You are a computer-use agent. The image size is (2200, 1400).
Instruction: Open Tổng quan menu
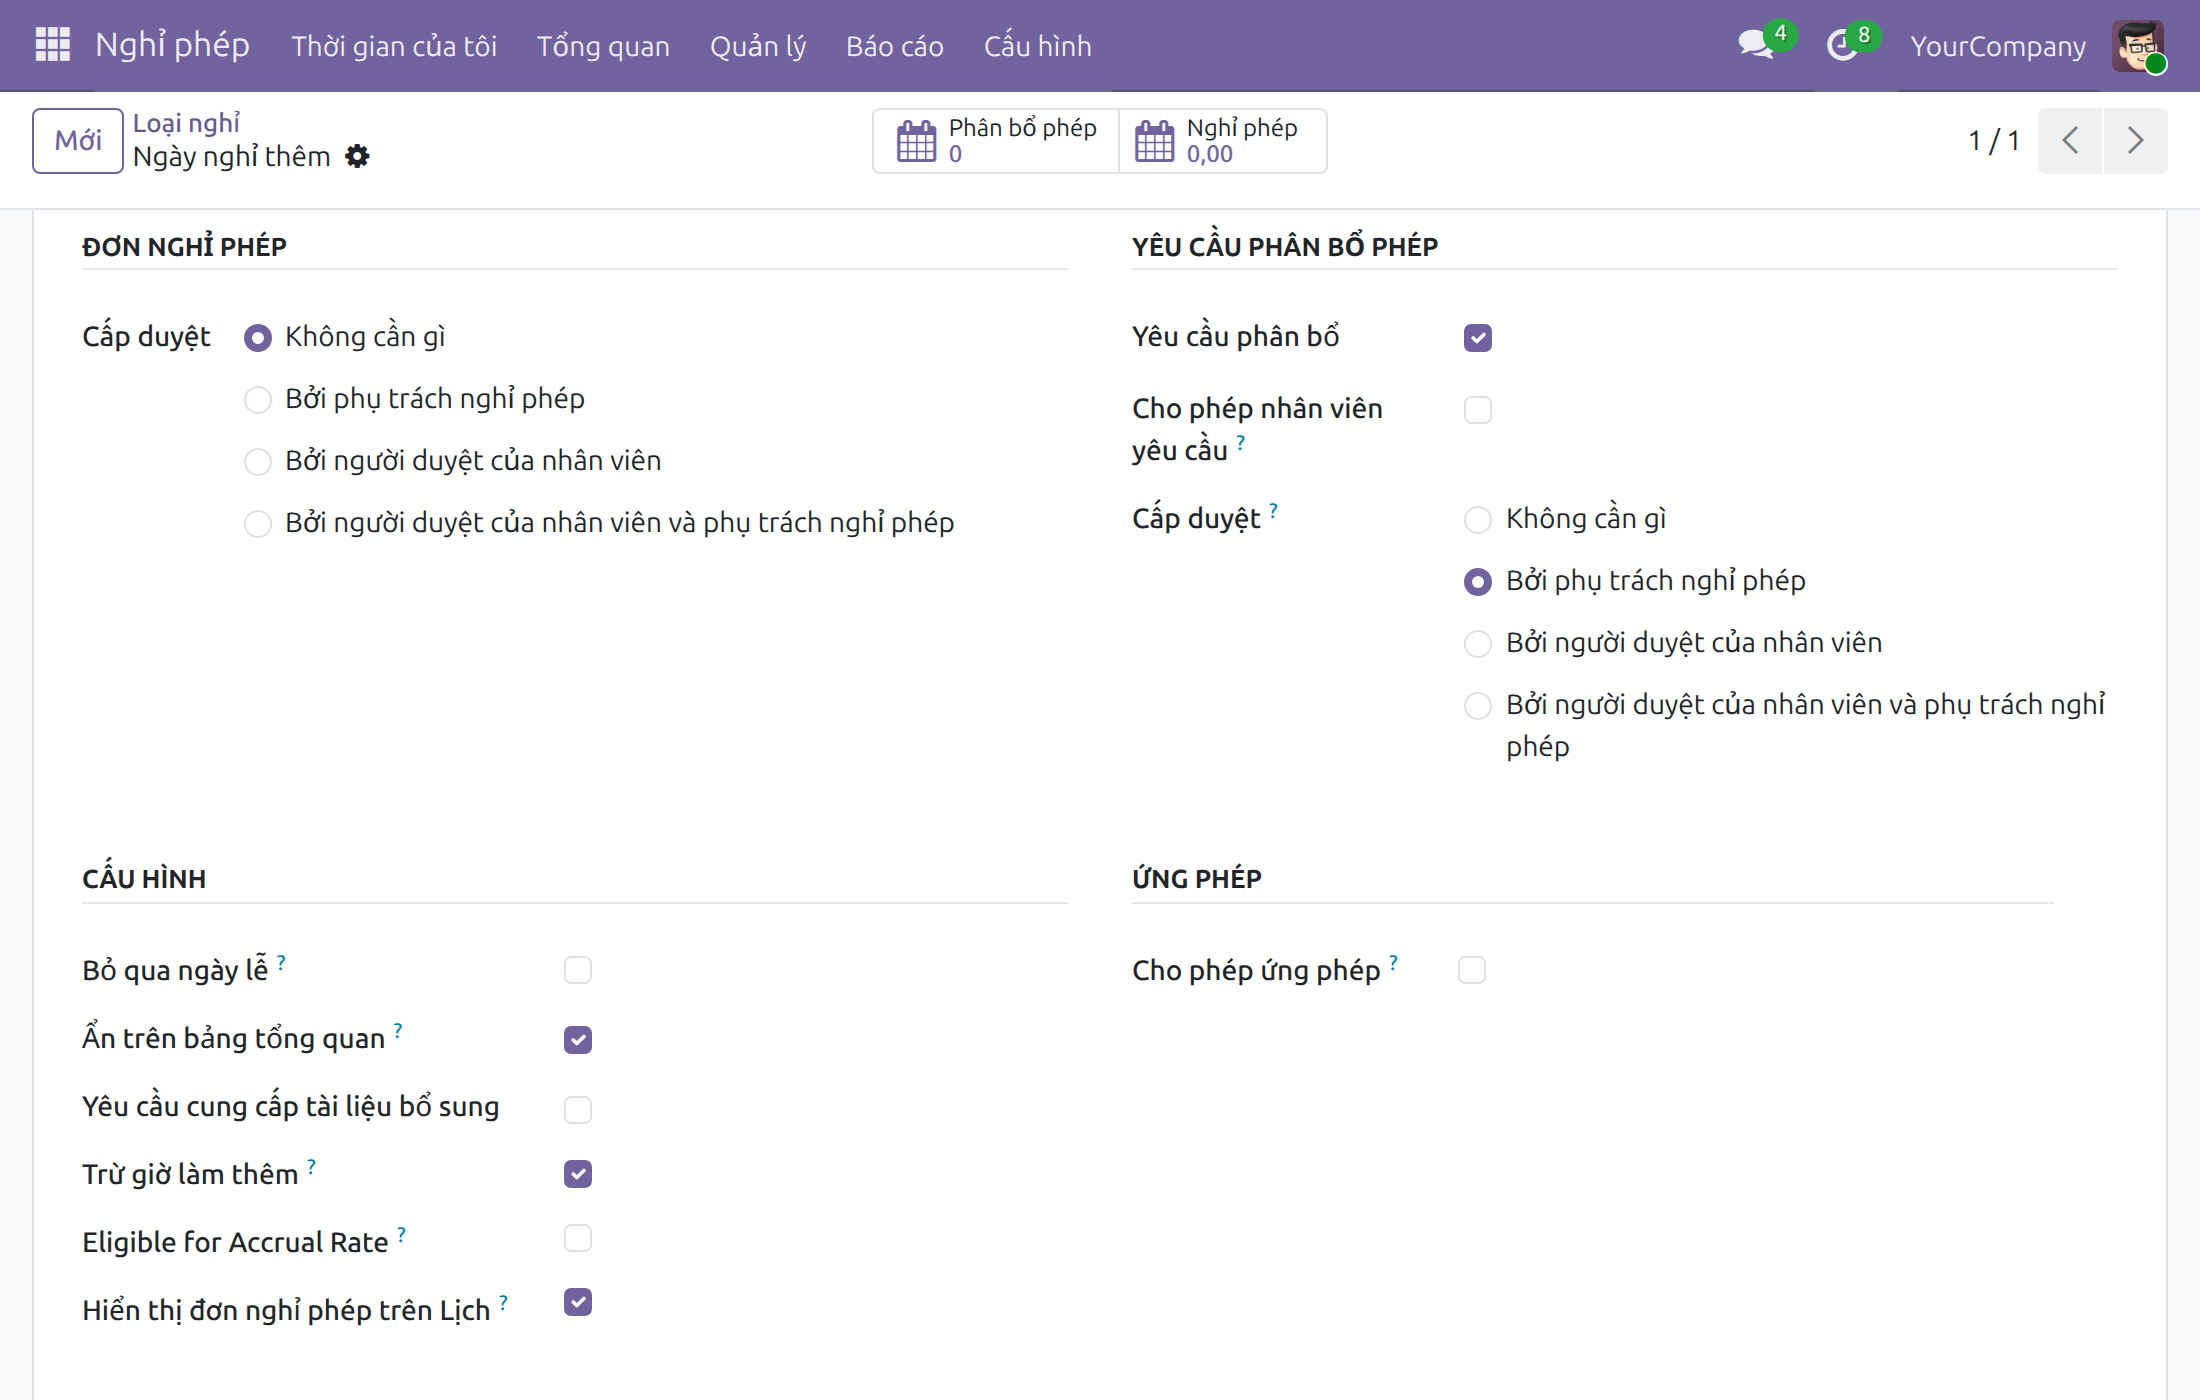click(x=603, y=46)
